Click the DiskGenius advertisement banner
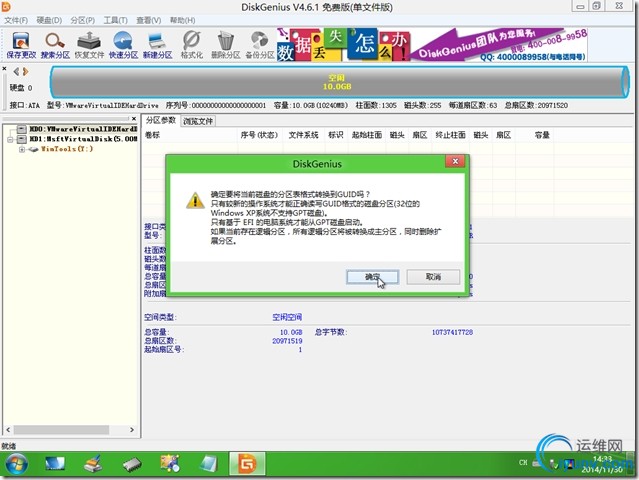This screenshot has width=639, height=480. 432,45
